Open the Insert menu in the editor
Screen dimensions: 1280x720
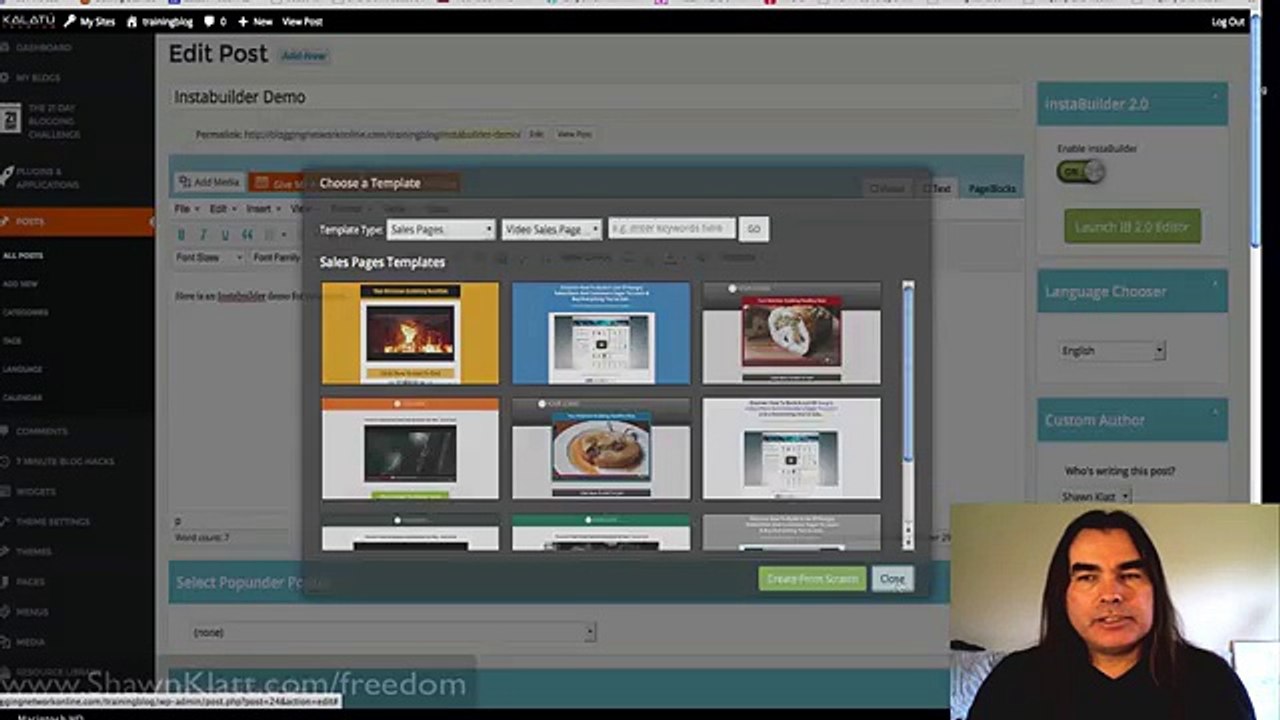[262, 209]
